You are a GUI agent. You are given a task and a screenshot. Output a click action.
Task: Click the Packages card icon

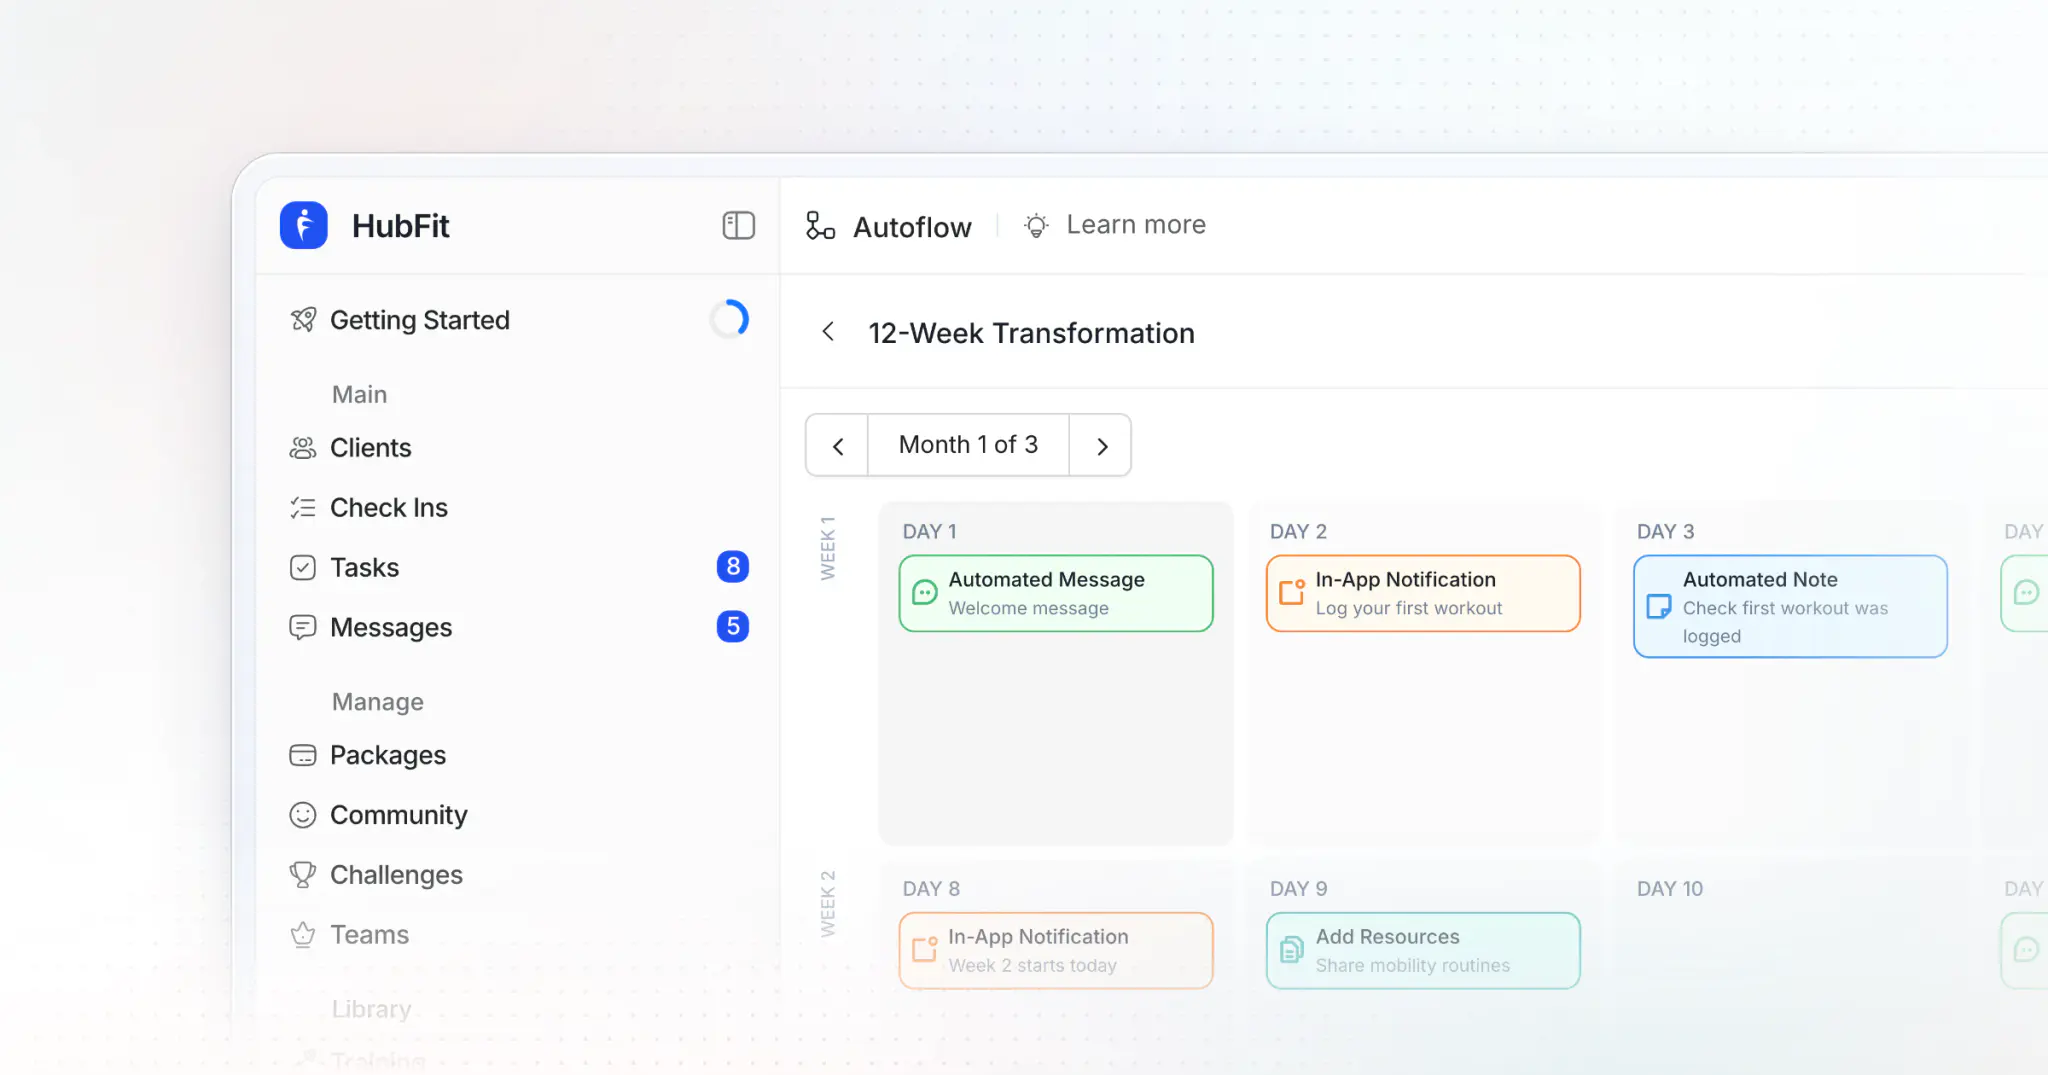coord(303,755)
